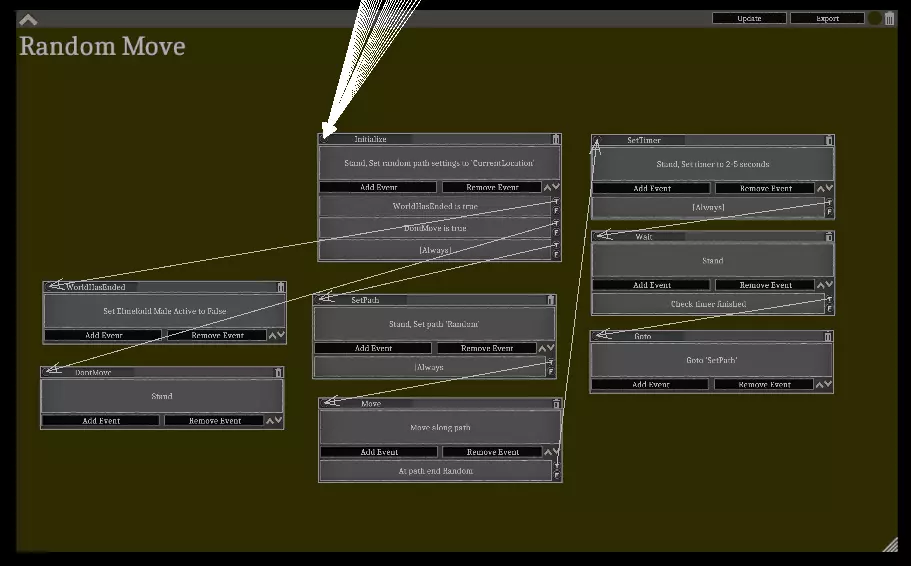This screenshot has width=911, height=566.
Task: Select the F output of 'DontMove is true'
Action: (x=556, y=232)
